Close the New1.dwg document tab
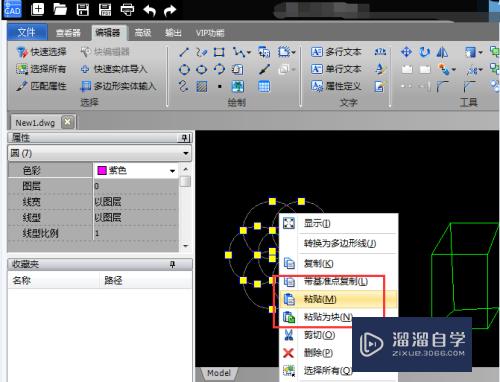 pos(68,122)
